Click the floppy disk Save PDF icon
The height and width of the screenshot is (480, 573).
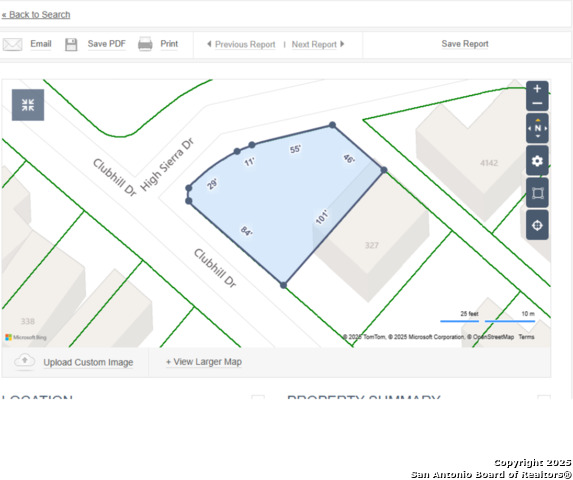pyautogui.click(x=71, y=45)
